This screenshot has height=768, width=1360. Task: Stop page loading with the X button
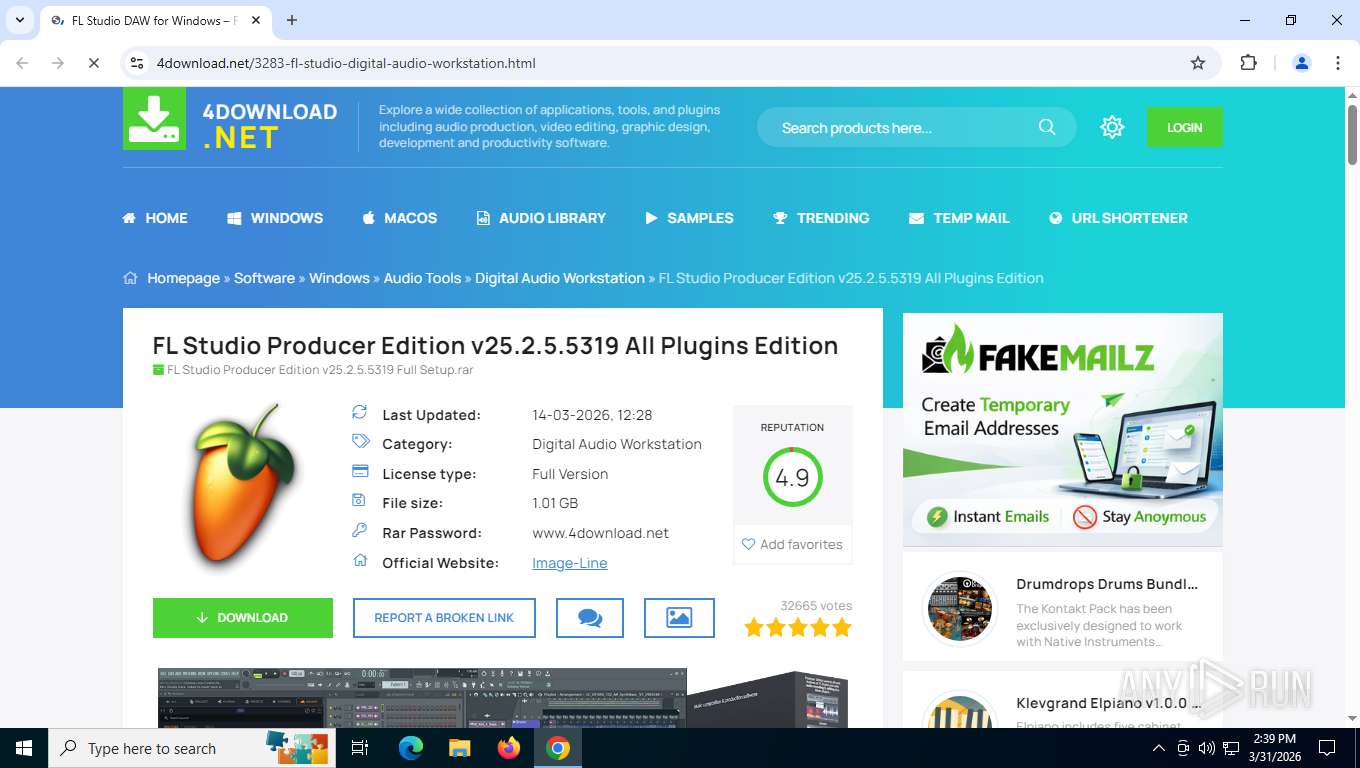[93, 63]
